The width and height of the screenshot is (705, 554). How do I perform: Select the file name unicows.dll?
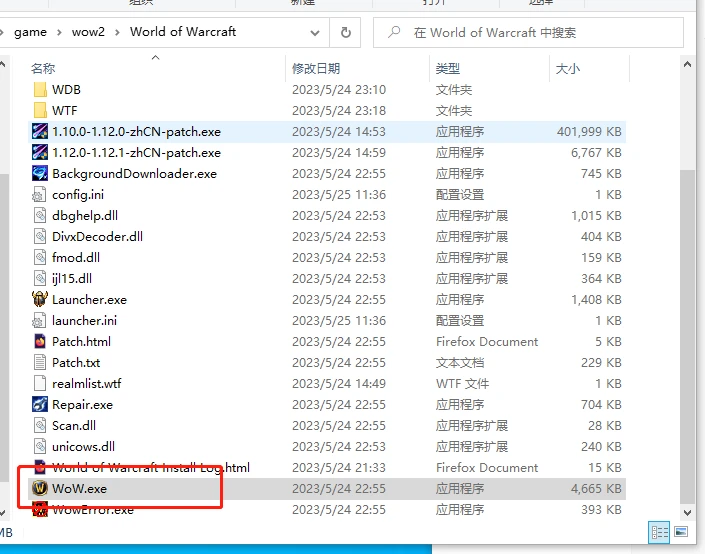click(84, 447)
